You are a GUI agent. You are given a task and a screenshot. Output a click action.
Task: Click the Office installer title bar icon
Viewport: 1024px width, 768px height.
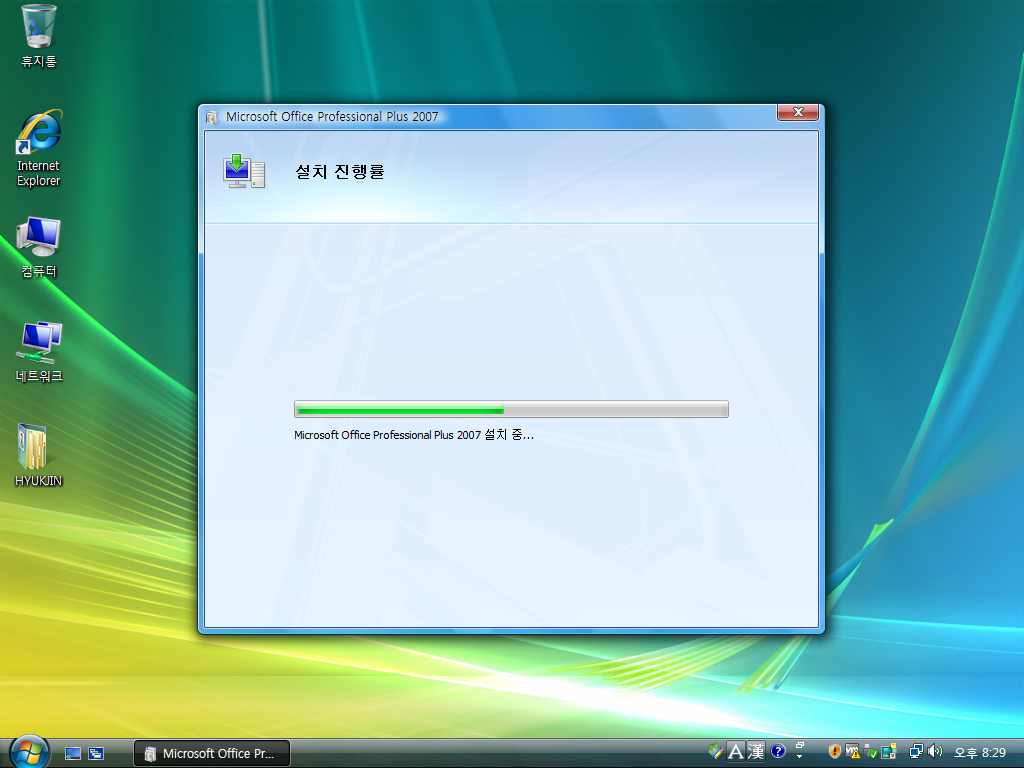tap(212, 118)
